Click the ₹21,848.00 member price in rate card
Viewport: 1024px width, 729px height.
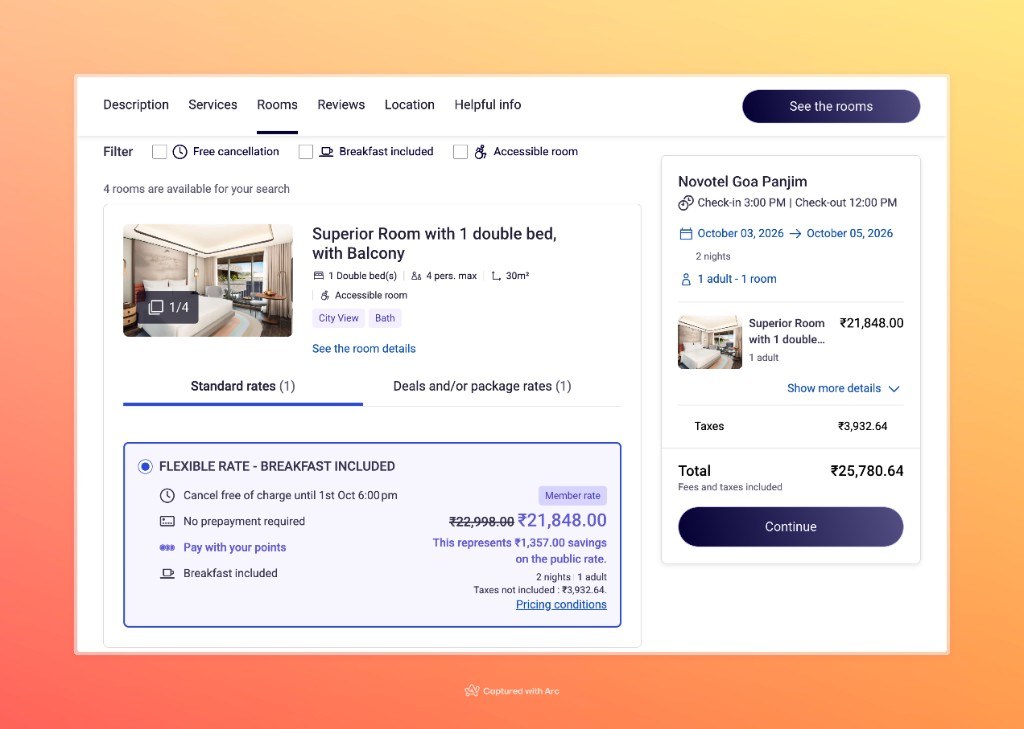click(562, 520)
